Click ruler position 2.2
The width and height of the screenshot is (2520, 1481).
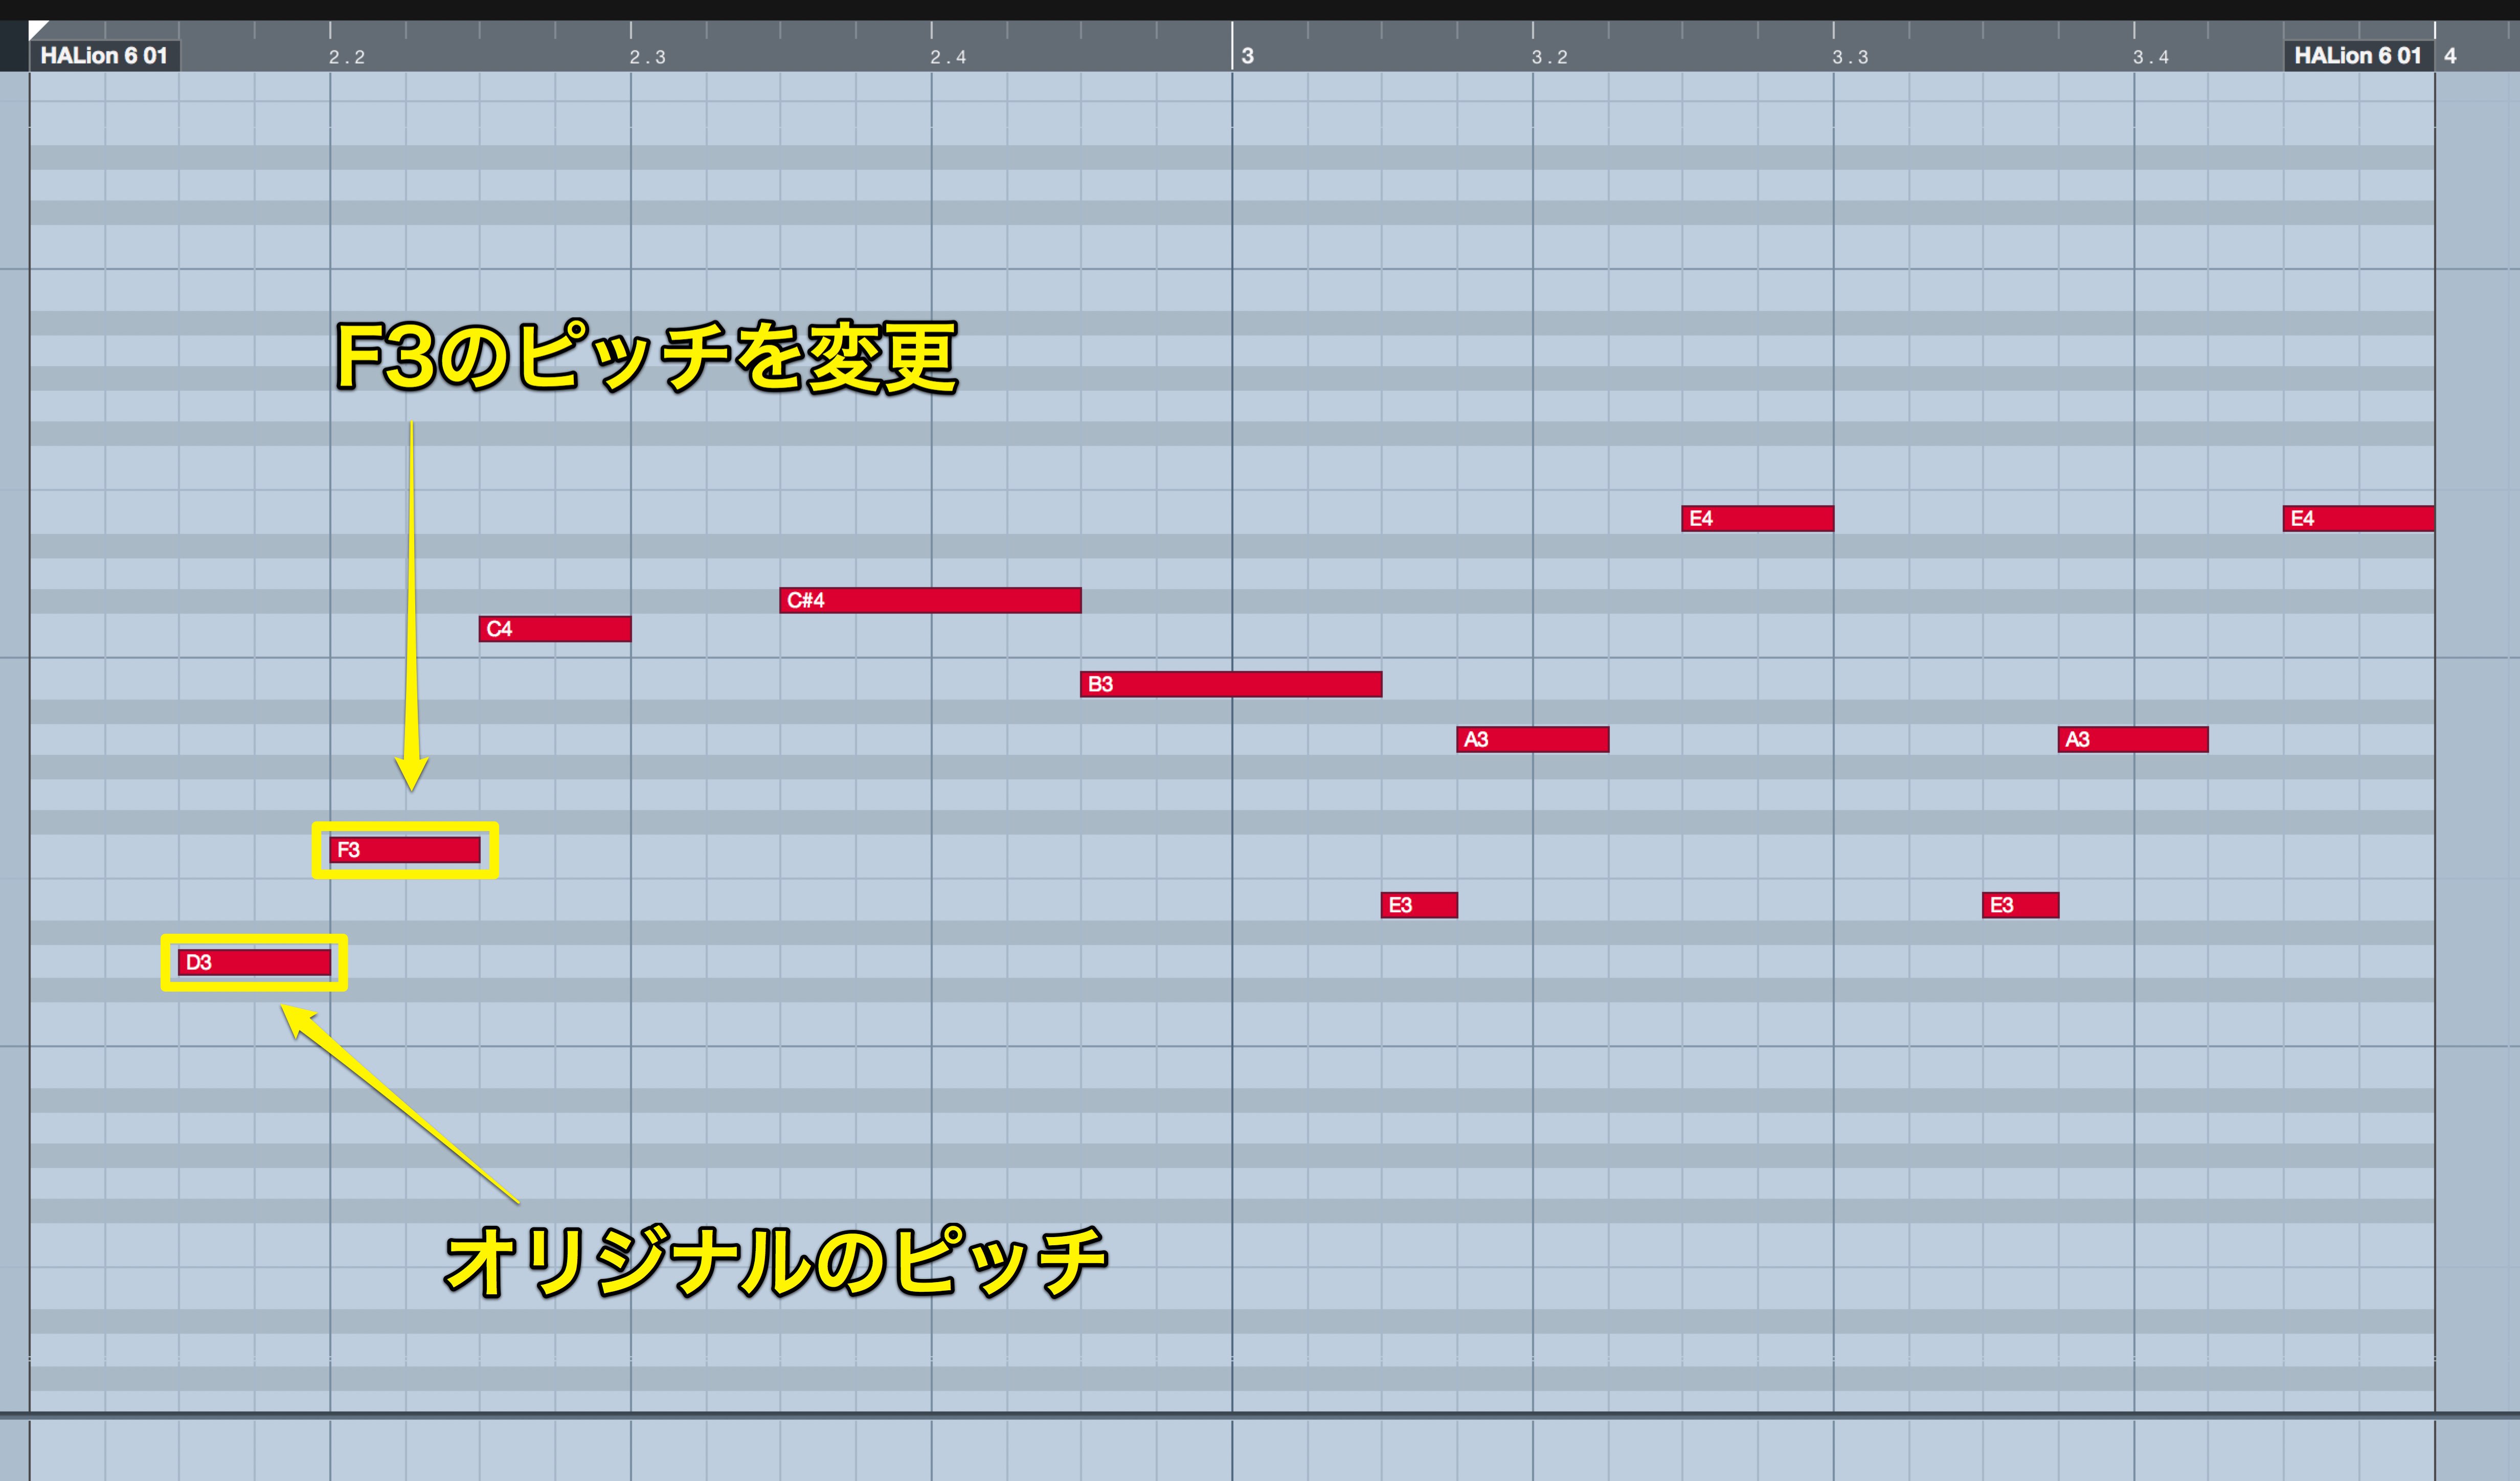pyautogui.click(x=347, y=57)
